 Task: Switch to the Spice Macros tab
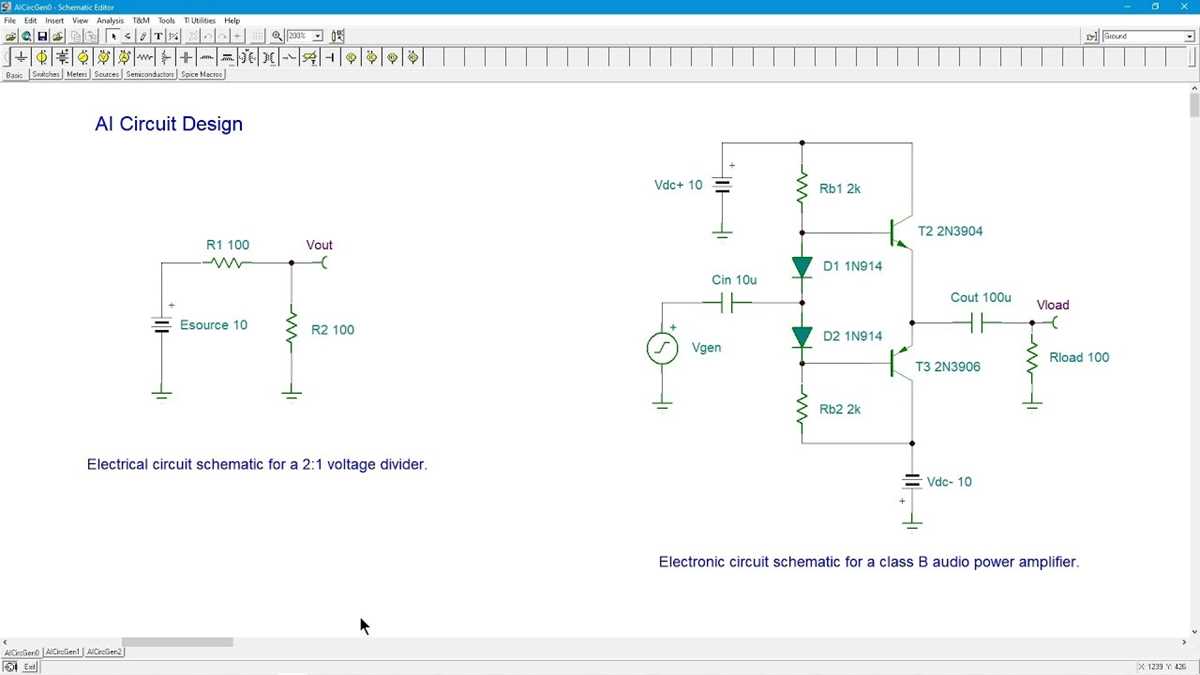pos(202,74)
